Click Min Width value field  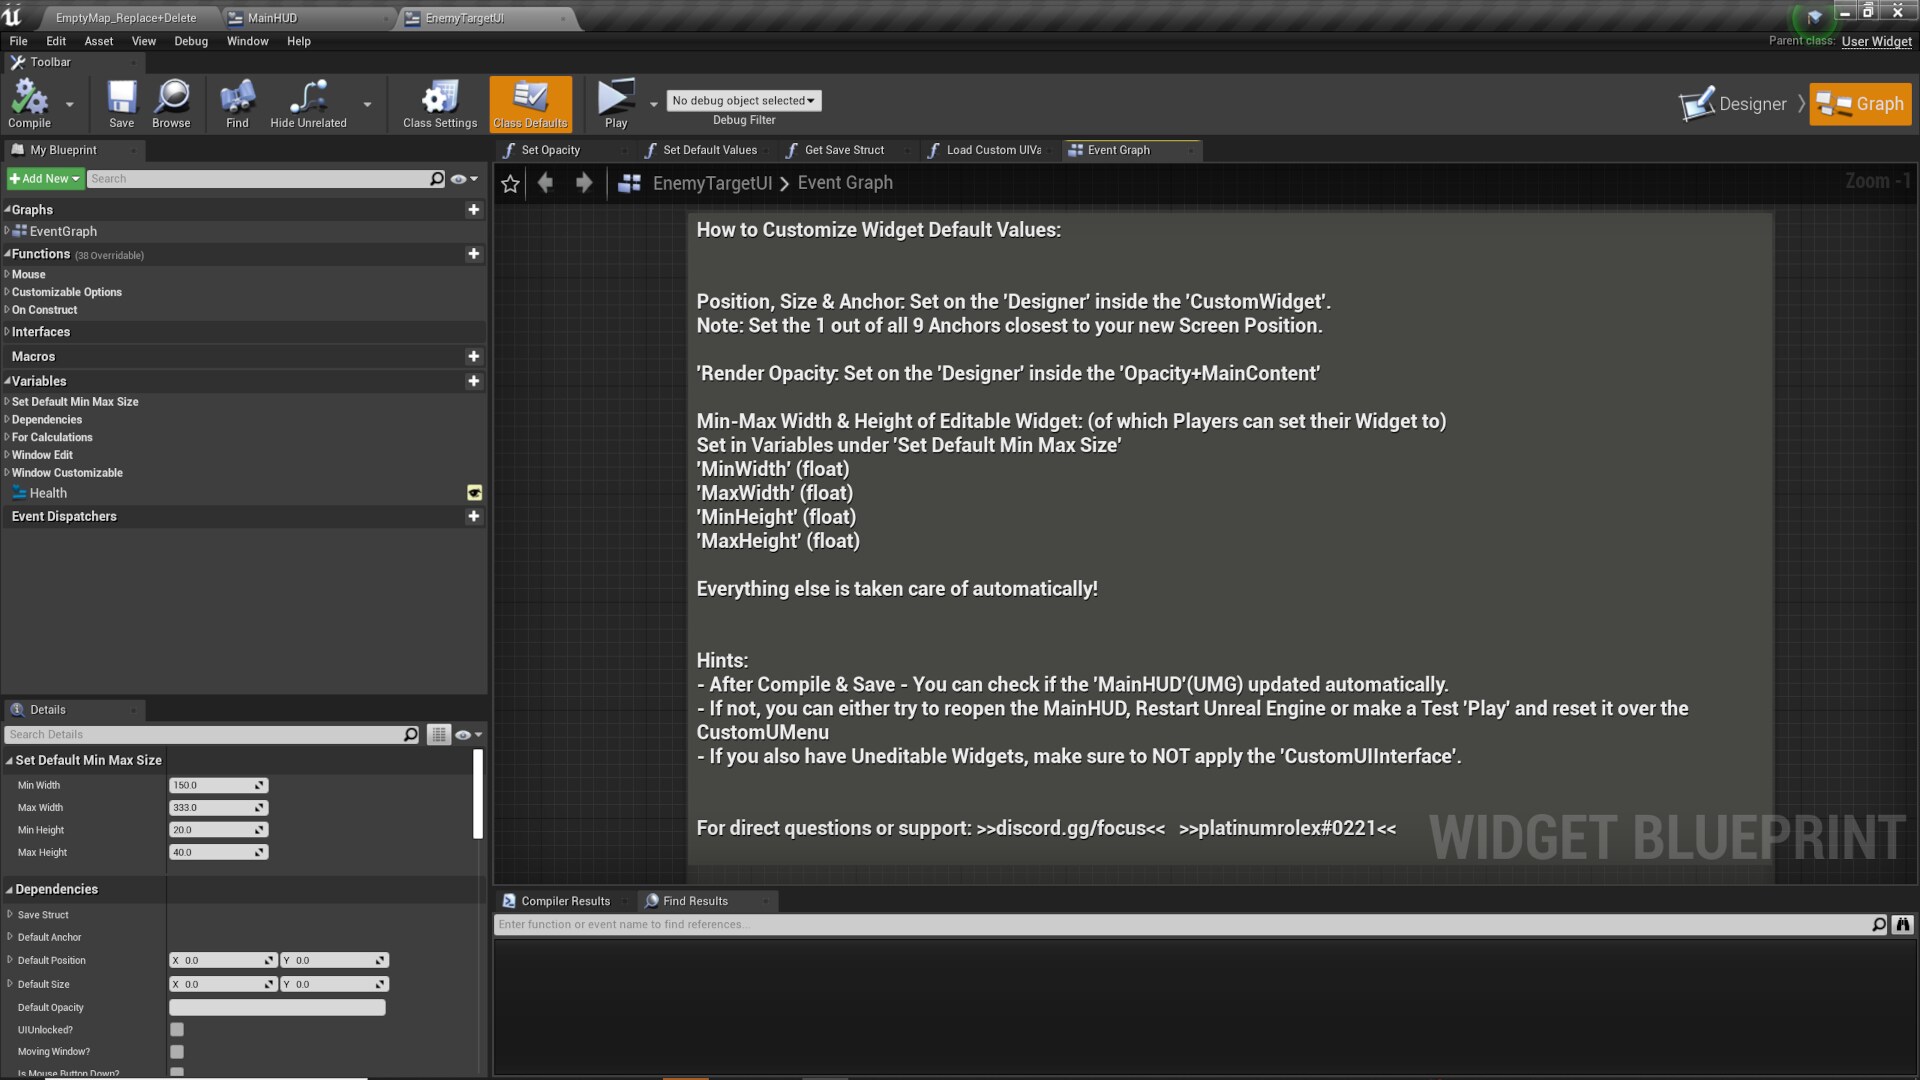tap(218, 786)
